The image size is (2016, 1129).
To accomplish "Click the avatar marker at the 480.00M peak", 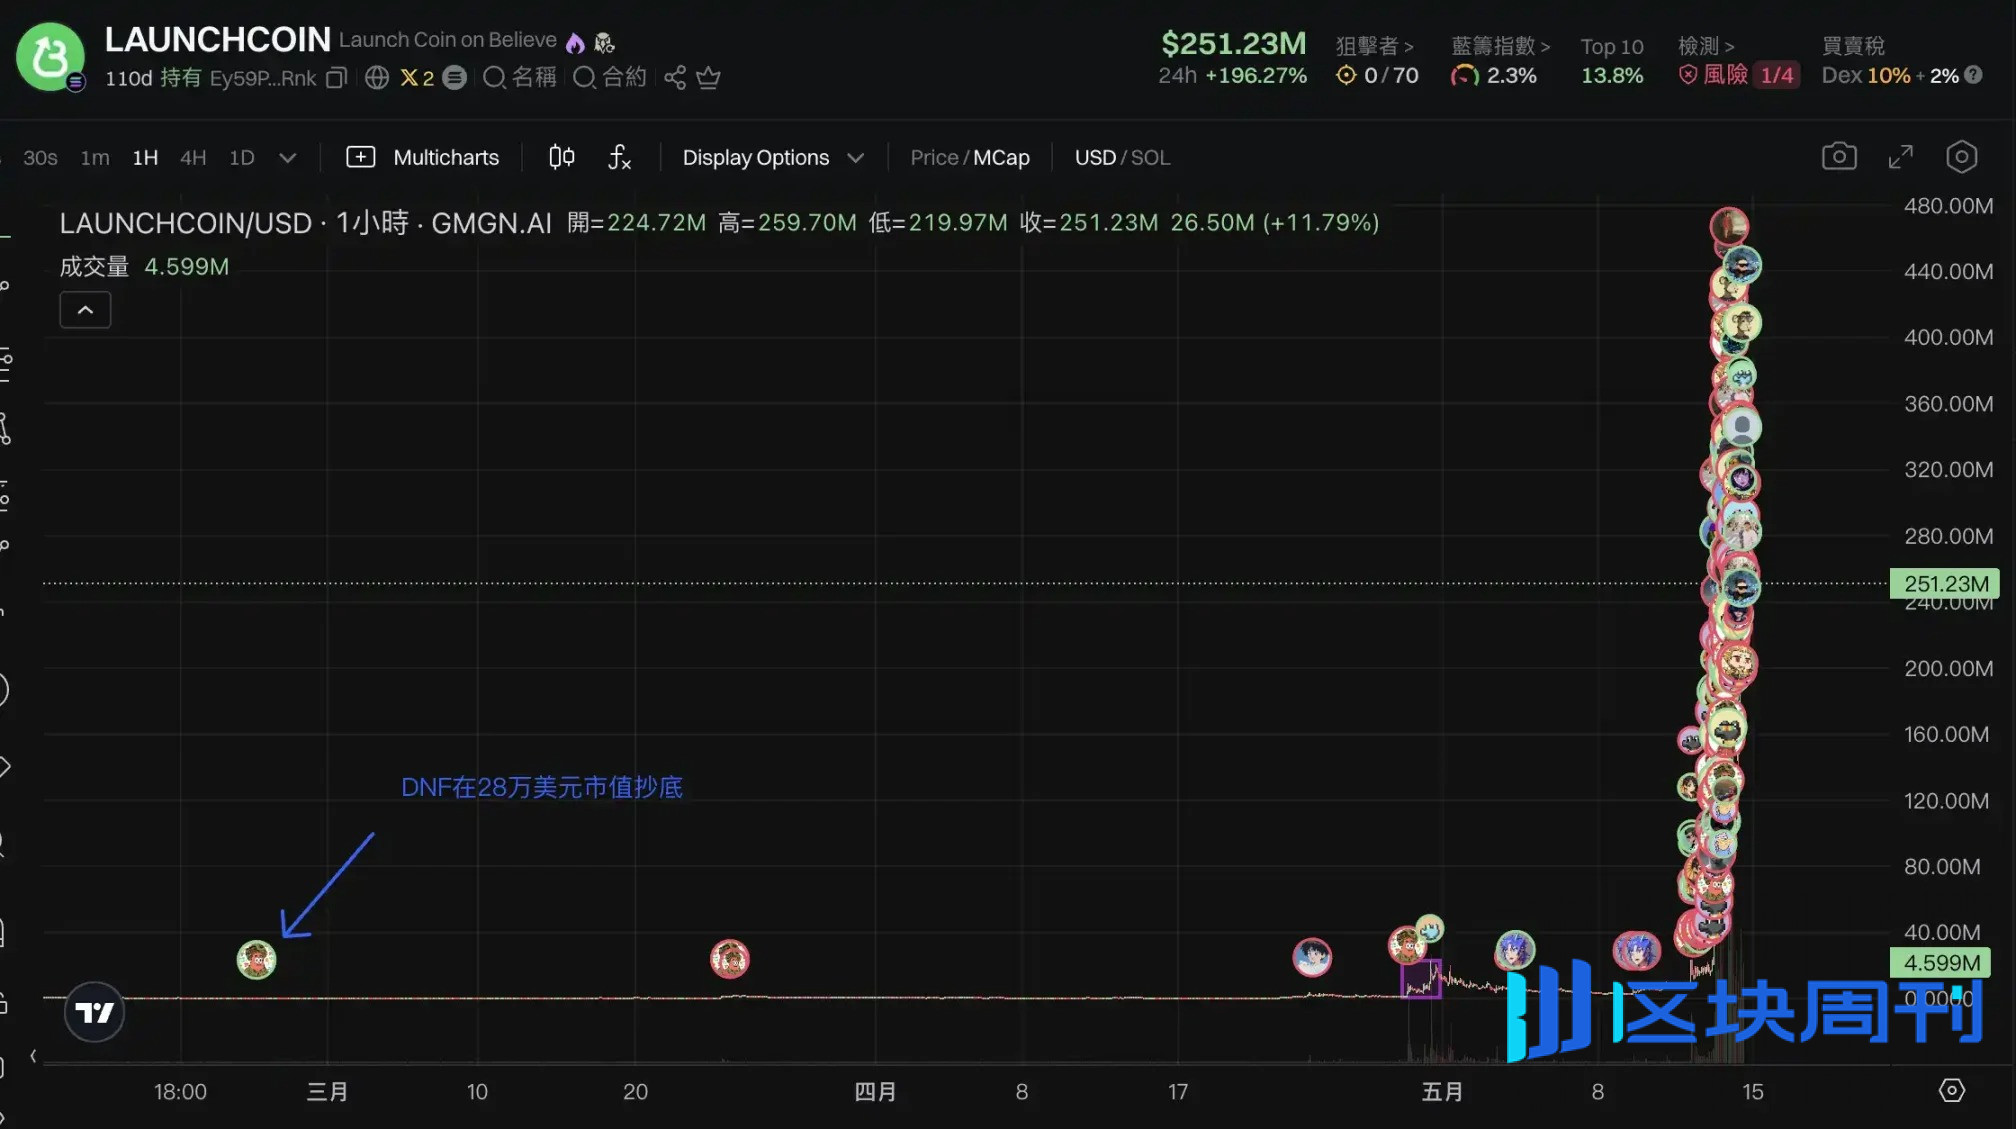I will 1729,226.
